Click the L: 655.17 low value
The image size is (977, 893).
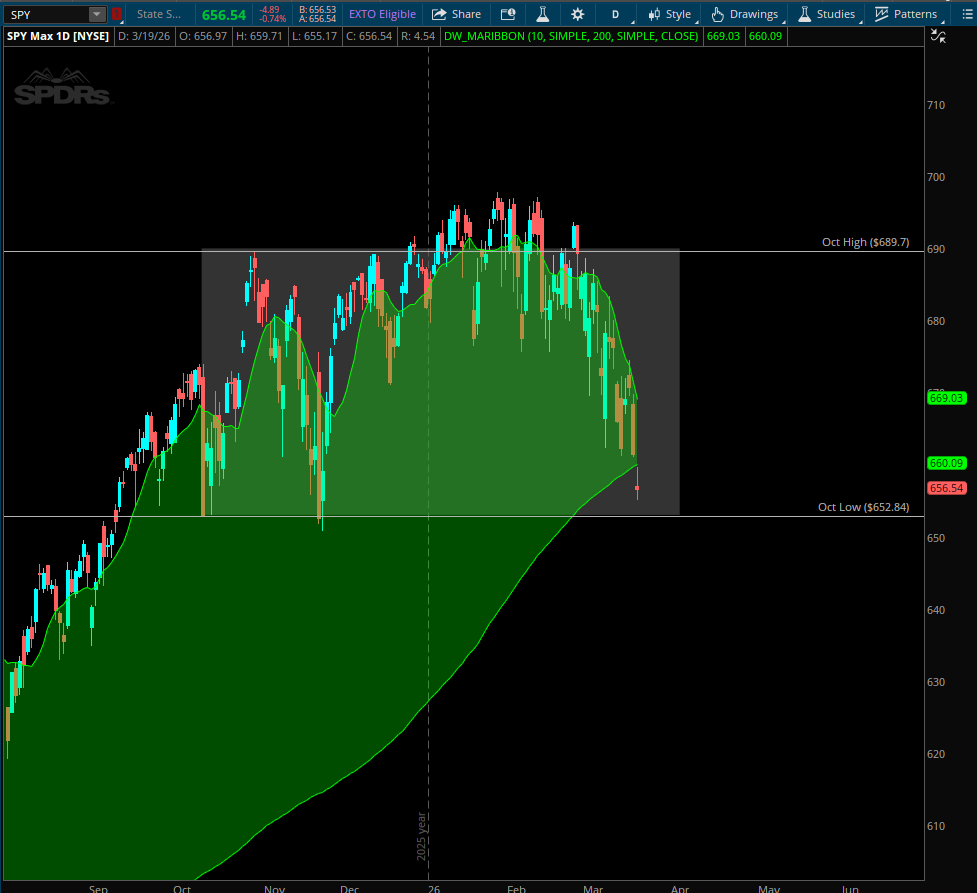(x=315, y=36)
